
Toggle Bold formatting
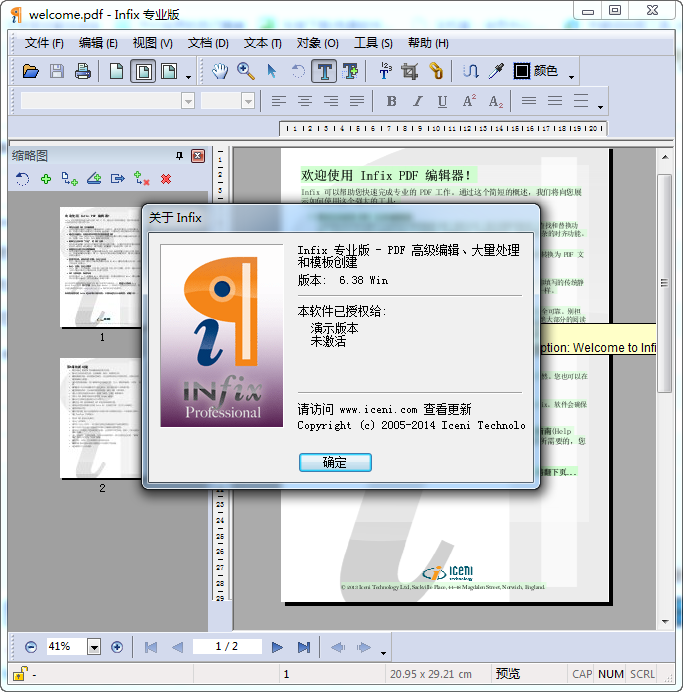[x=391, y=101]
